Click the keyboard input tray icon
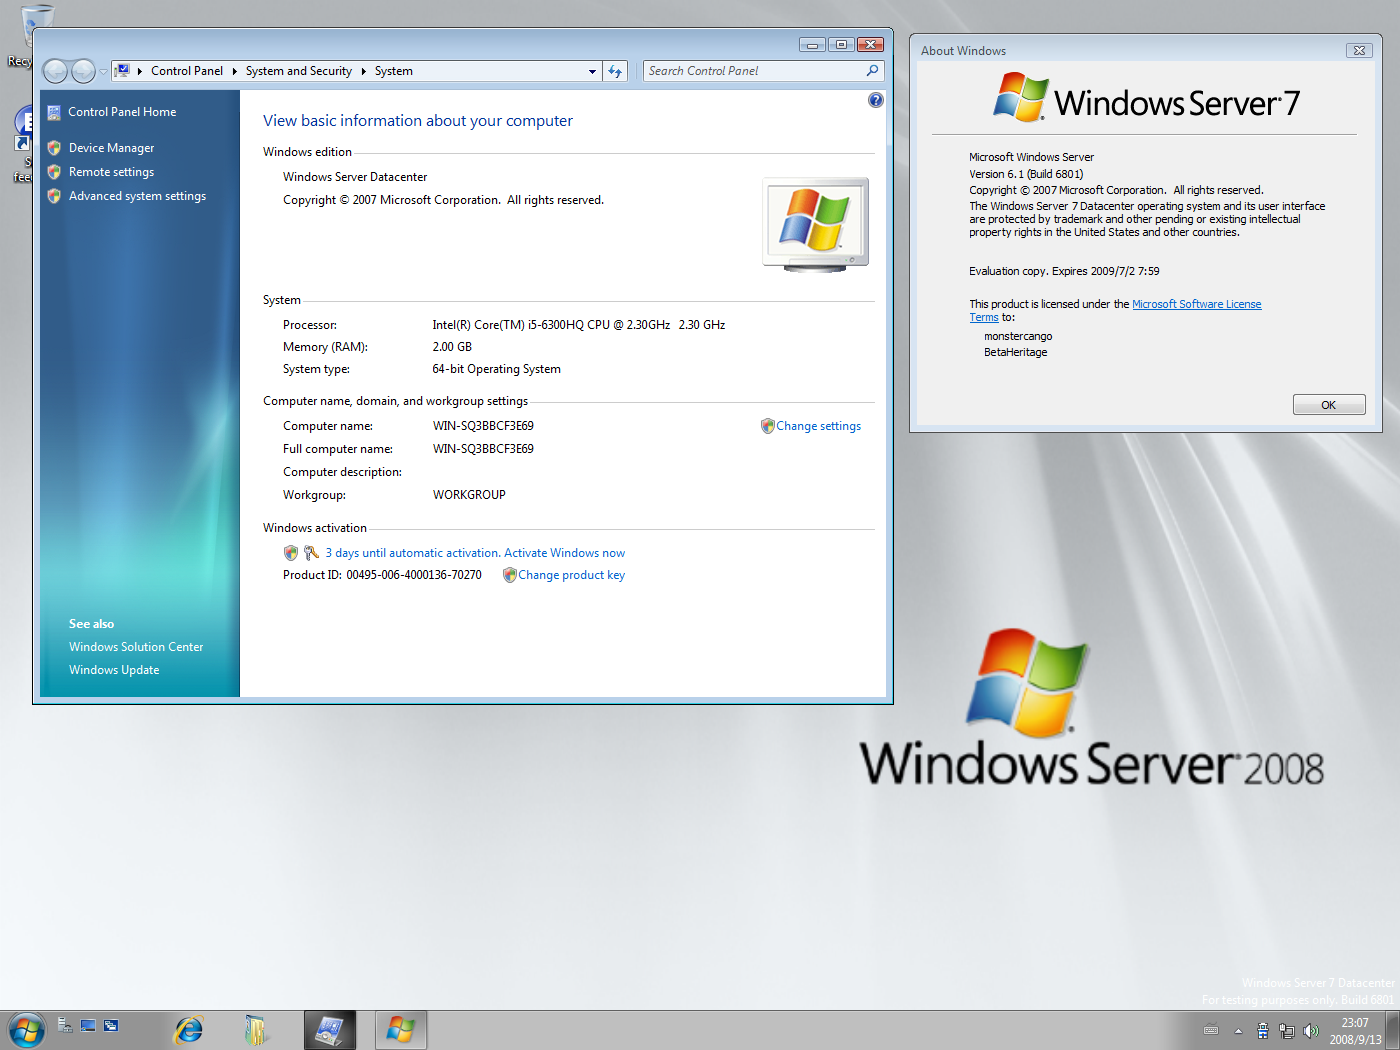 (1211, 1030)
